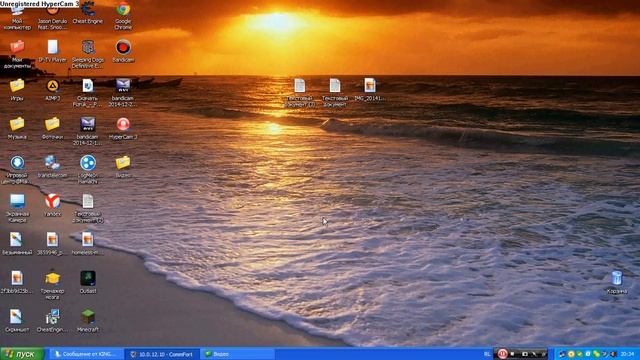Launch the Yandex browser shortcut
640x360 pixels.
click(x=52, y=205)
